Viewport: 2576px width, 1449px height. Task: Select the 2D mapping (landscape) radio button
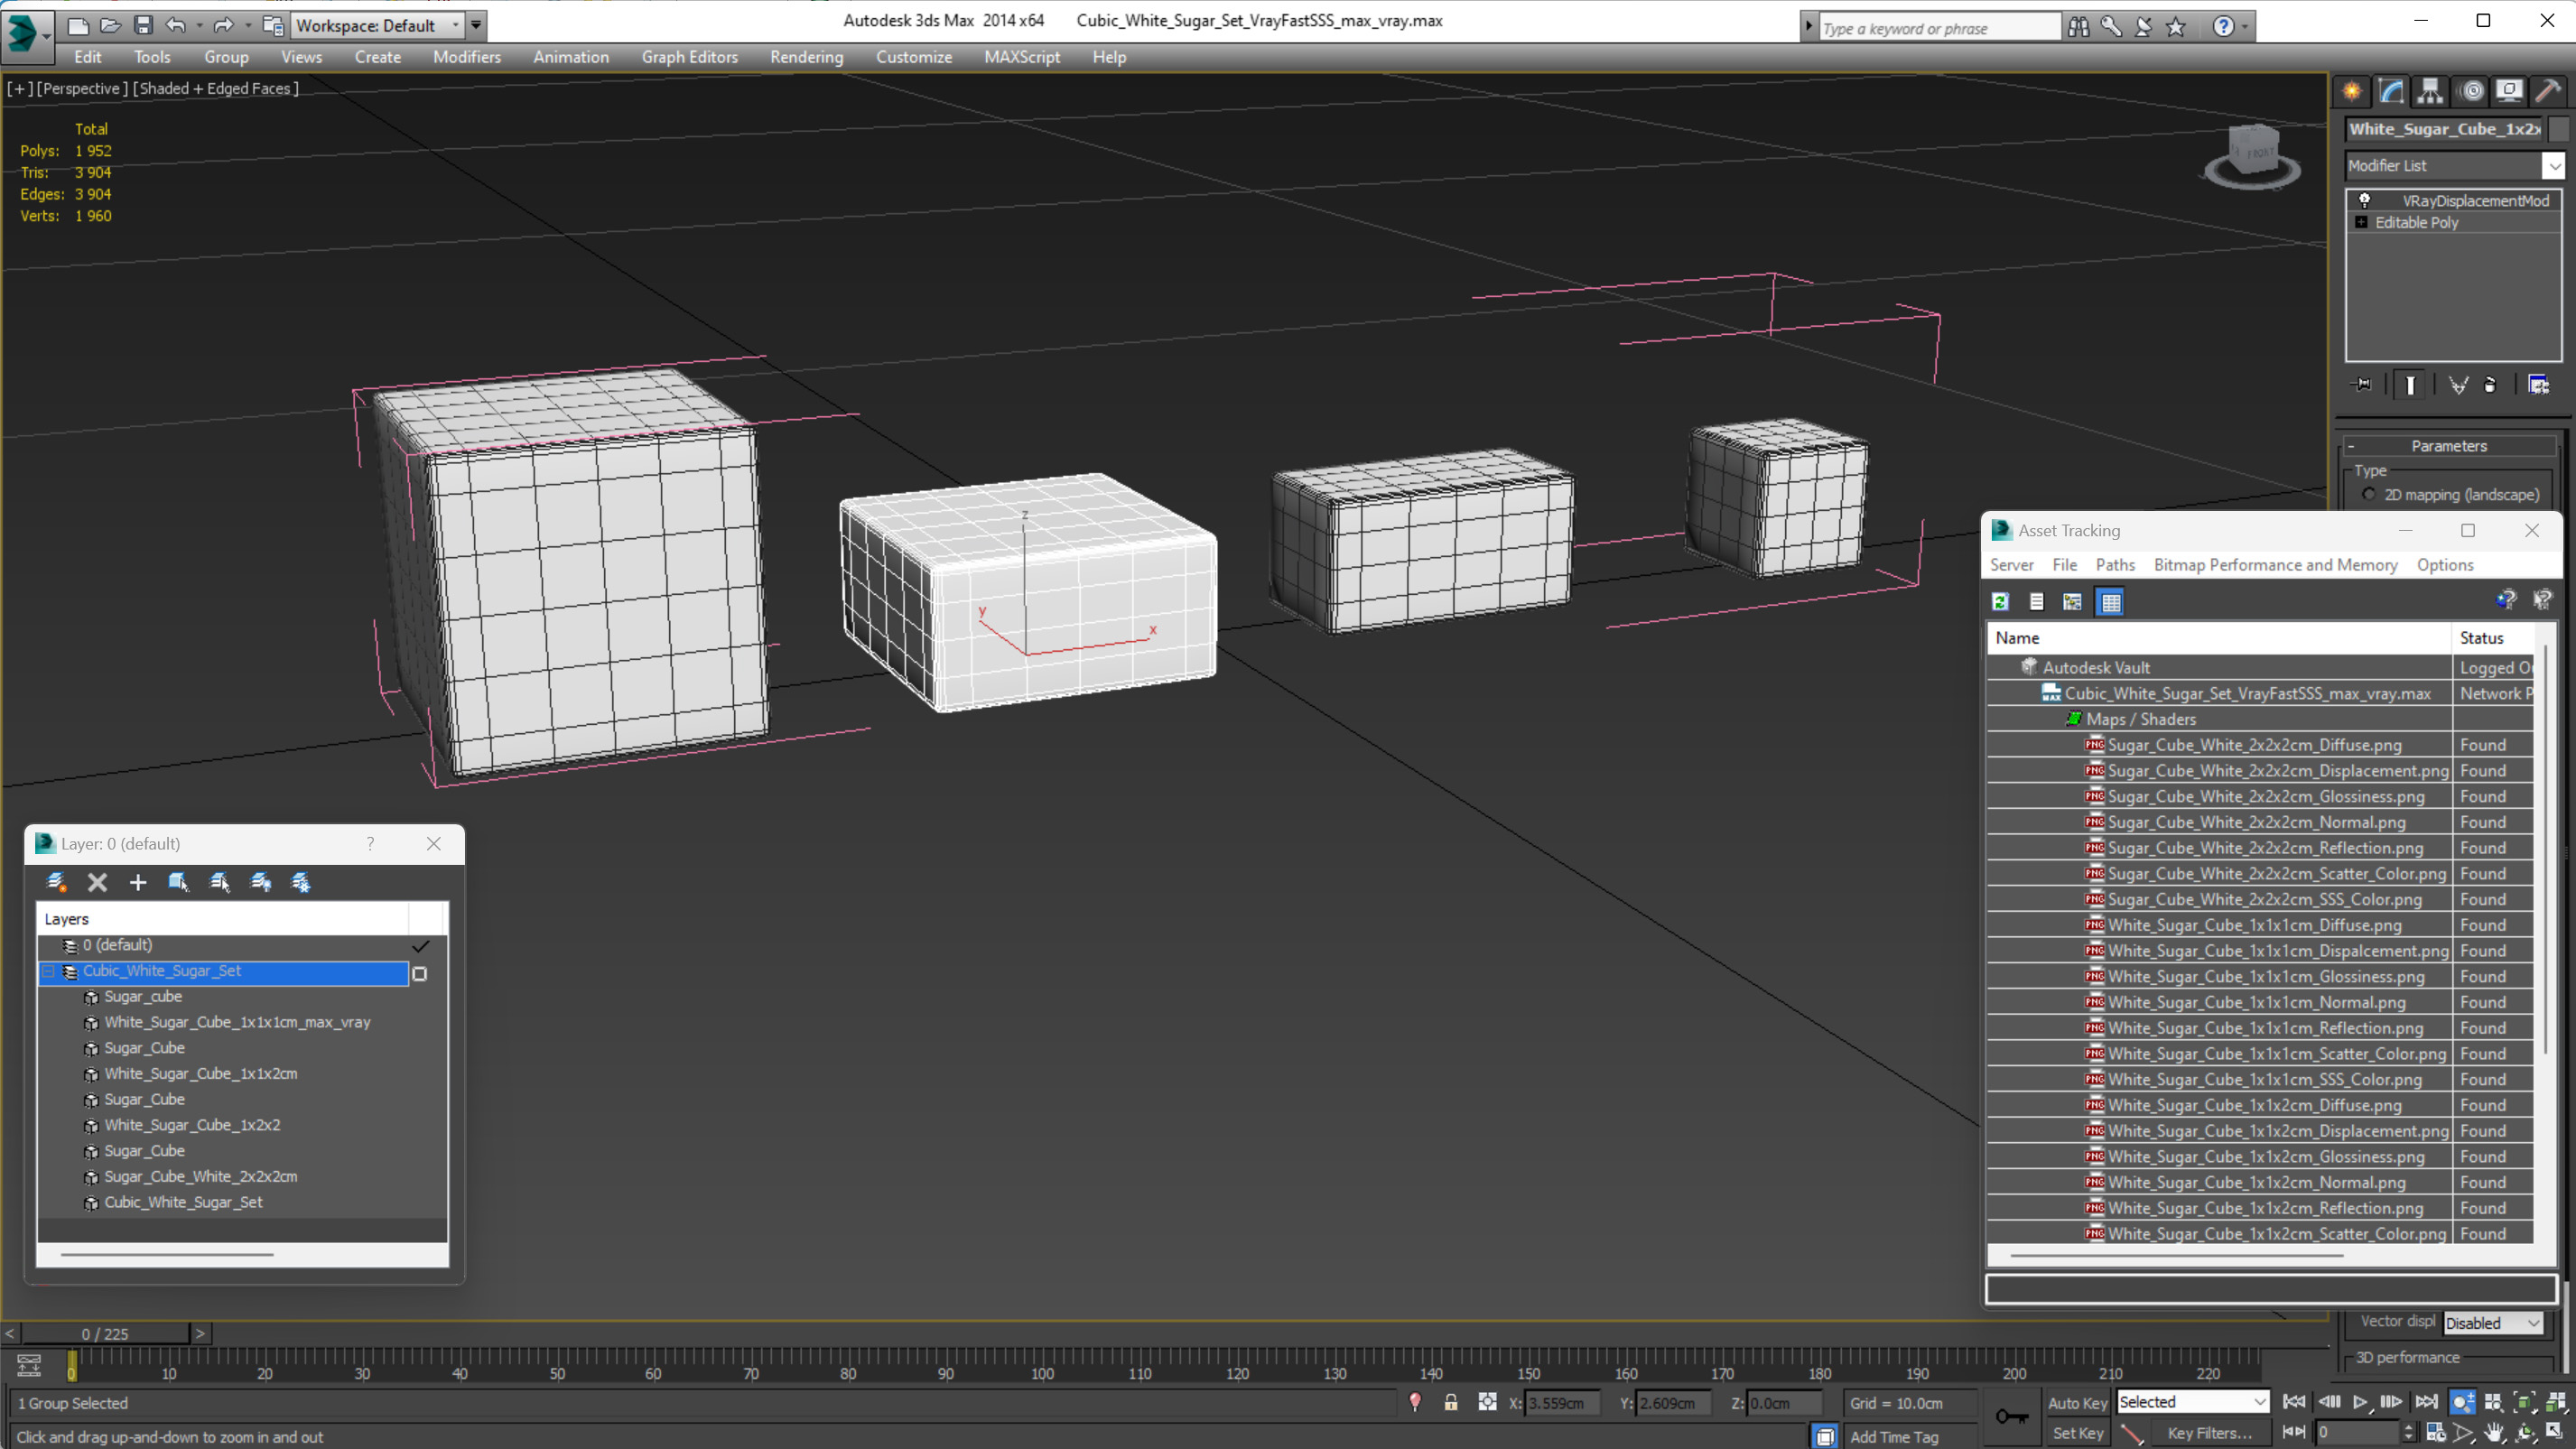click(2368, 494)
